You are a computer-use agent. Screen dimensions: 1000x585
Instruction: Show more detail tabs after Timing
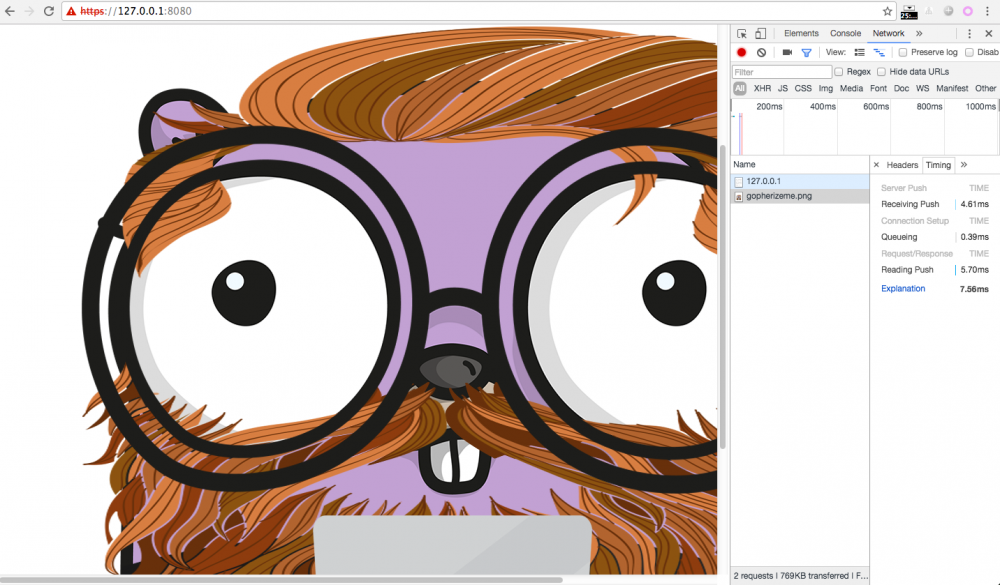(x=963, y=165)
